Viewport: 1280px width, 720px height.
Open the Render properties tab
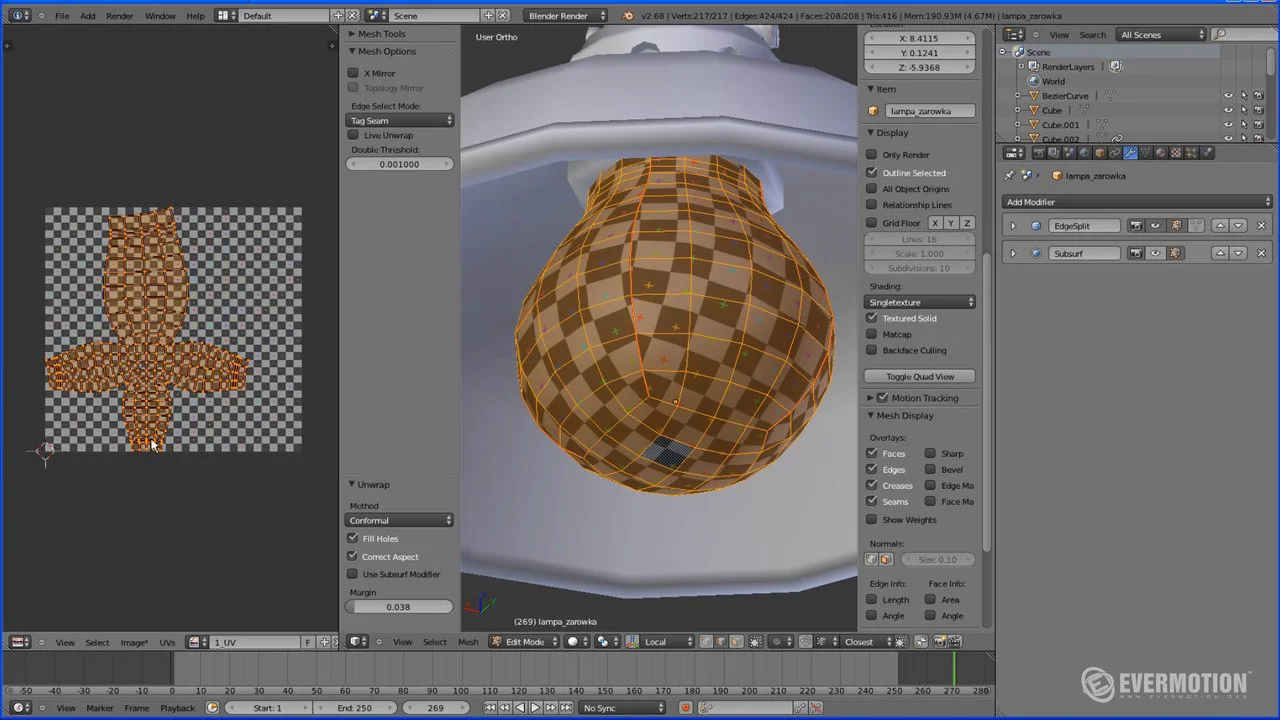[1039, 153]
